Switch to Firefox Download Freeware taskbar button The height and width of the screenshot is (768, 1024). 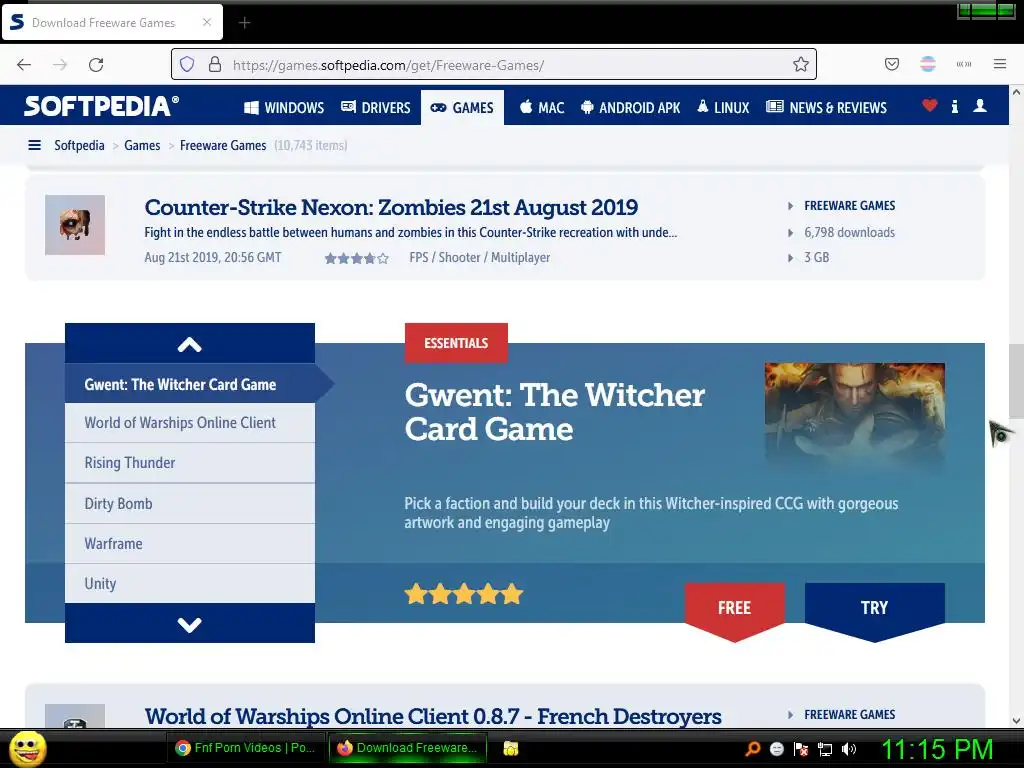pos(408,748)
